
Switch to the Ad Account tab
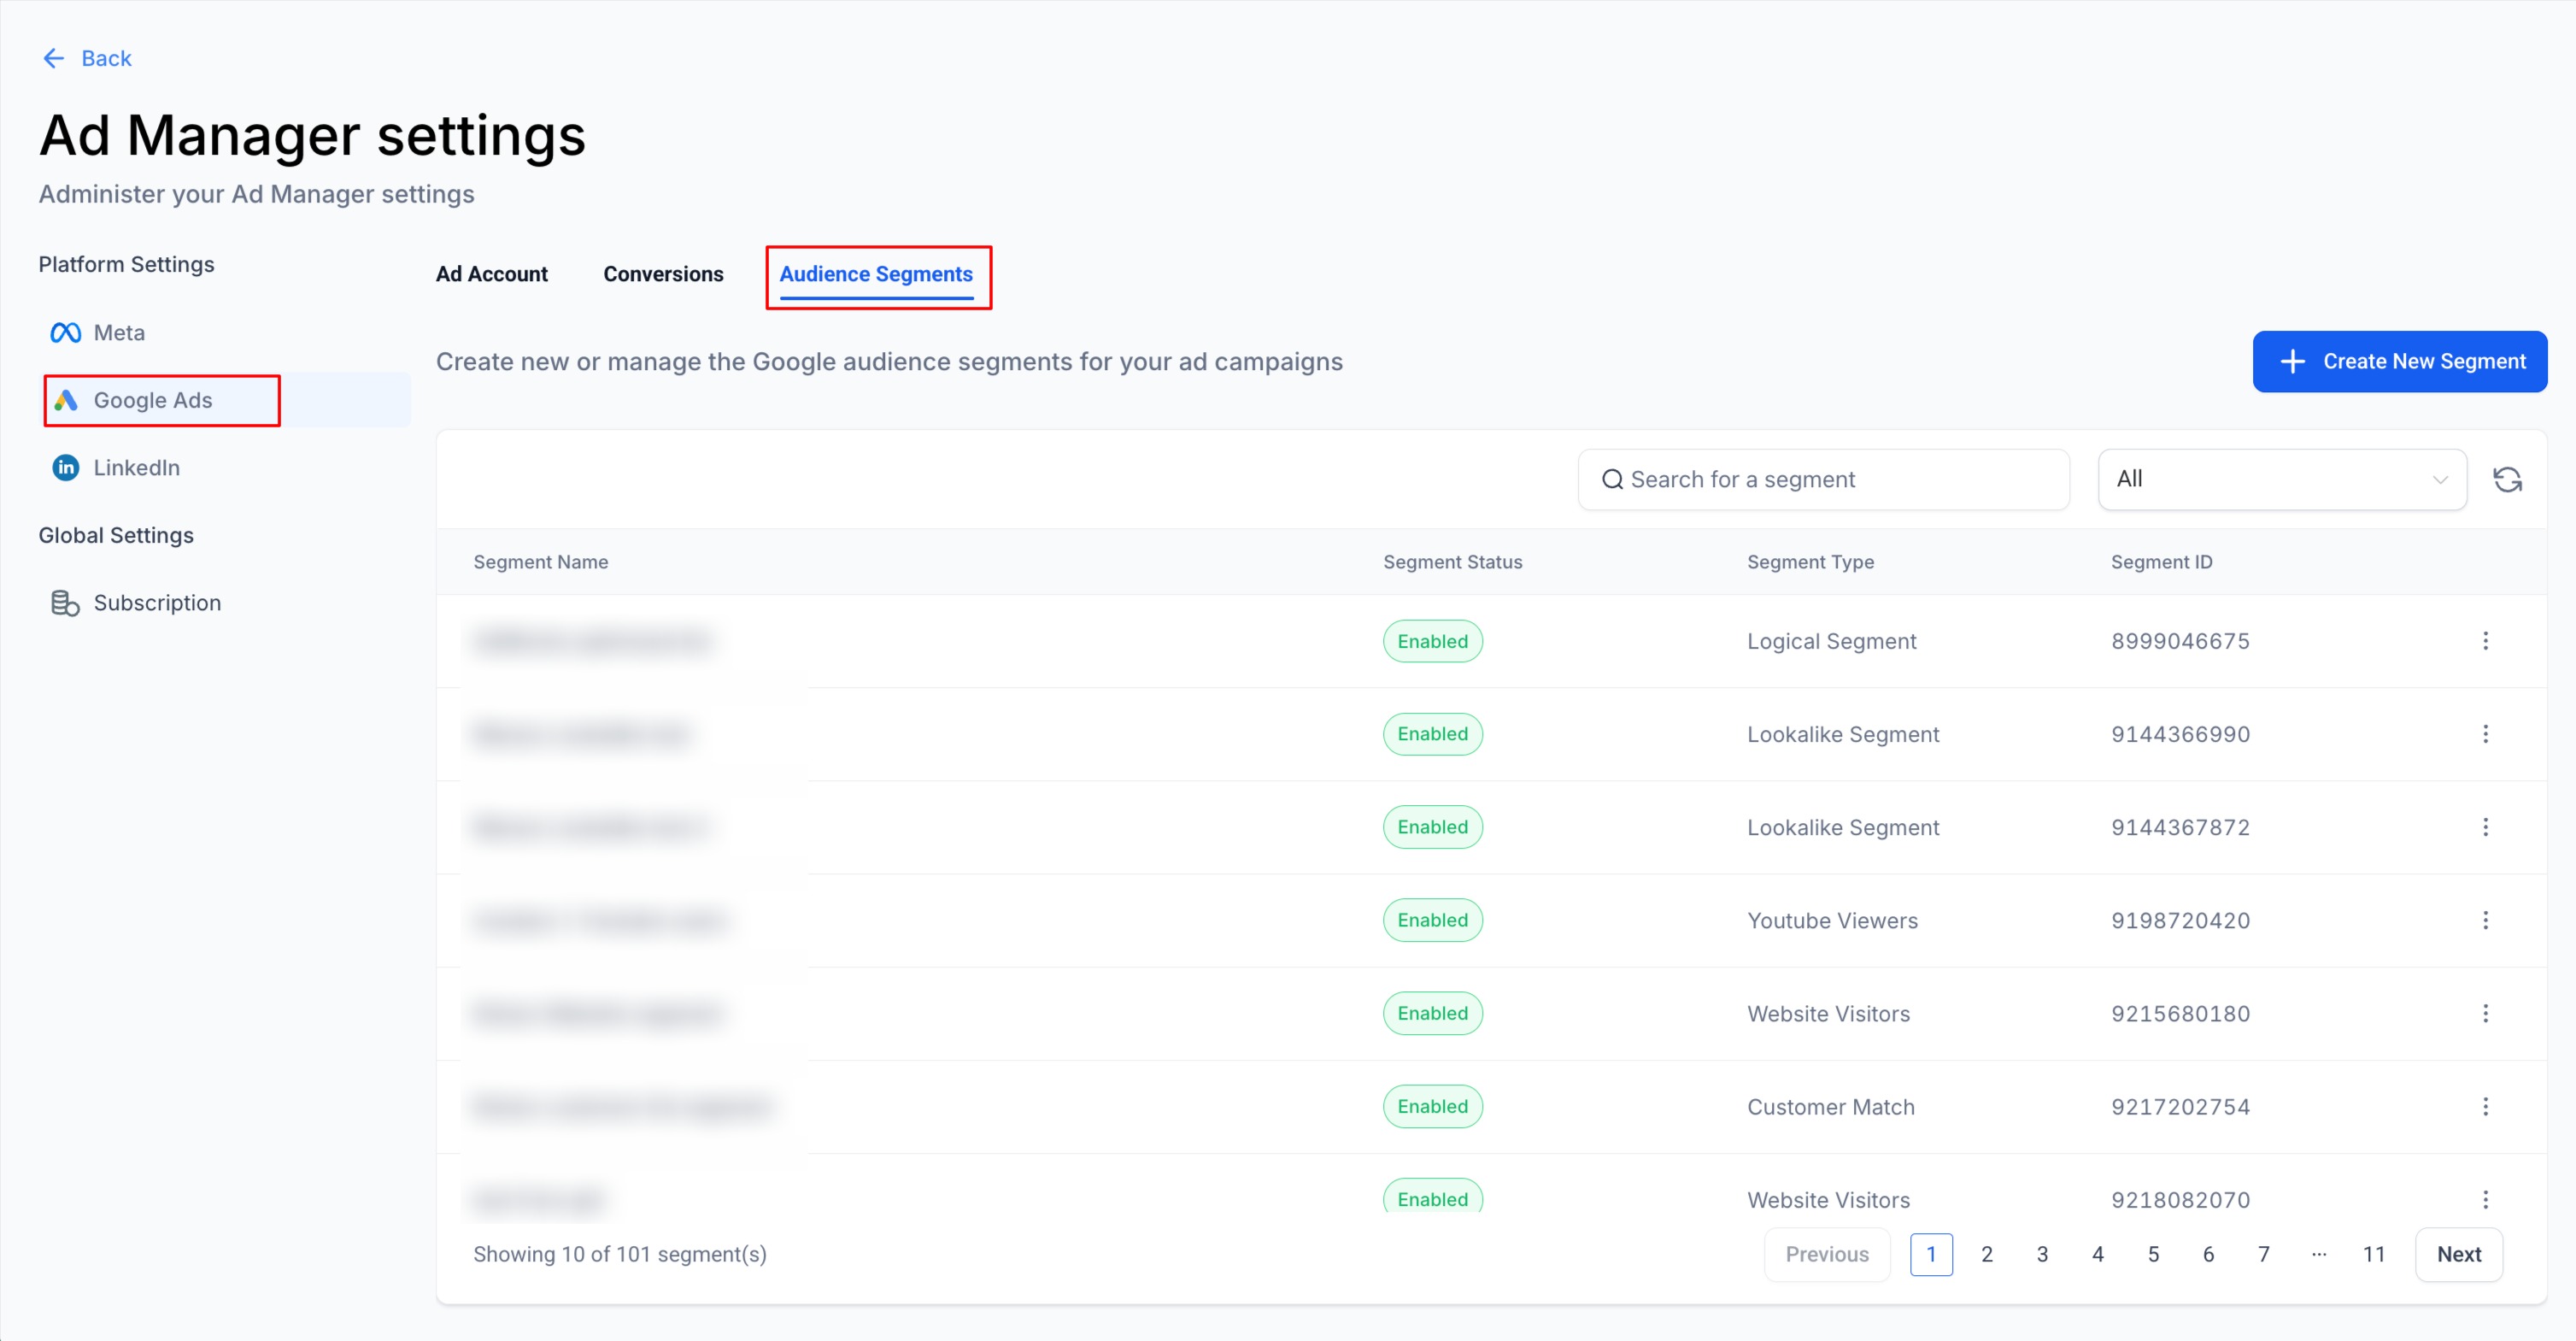click(491, 274)
